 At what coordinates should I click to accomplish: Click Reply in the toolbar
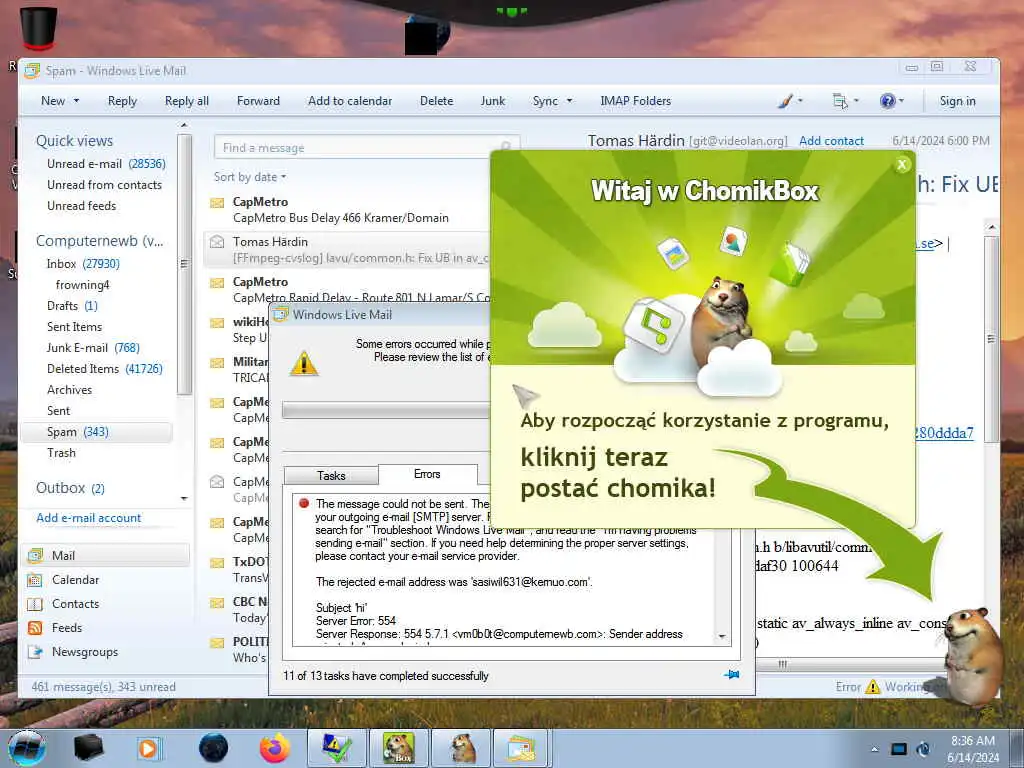(x=122, y=101)
